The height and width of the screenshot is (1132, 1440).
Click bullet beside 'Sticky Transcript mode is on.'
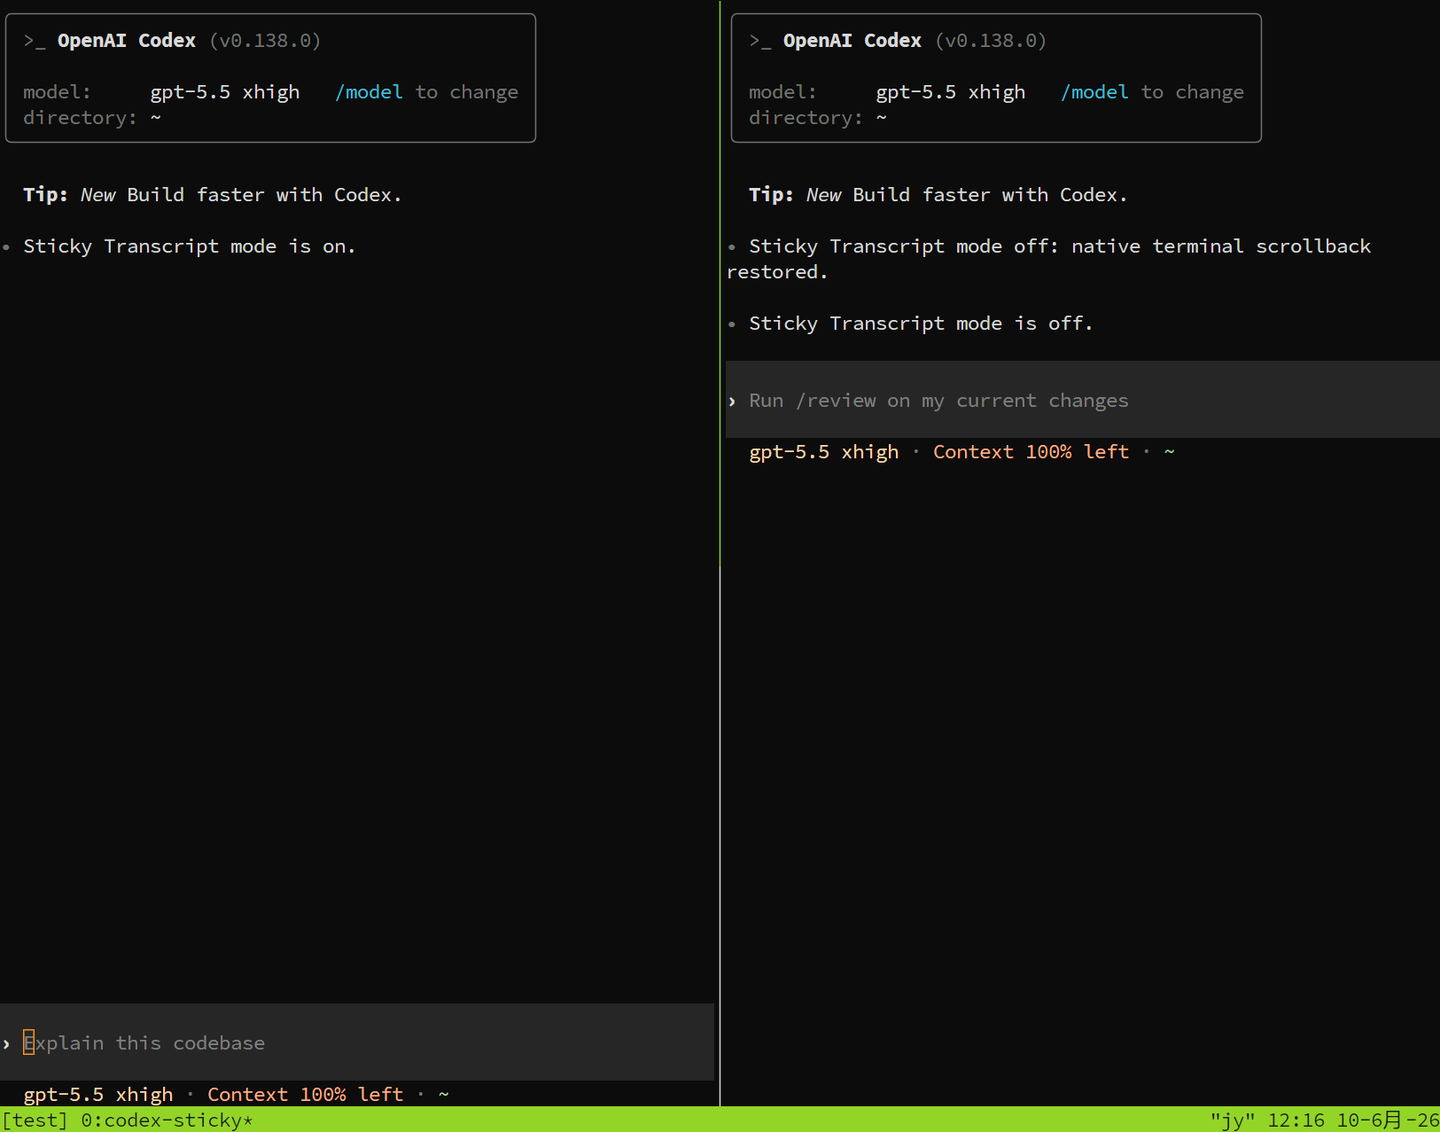(x=6, y=247)
